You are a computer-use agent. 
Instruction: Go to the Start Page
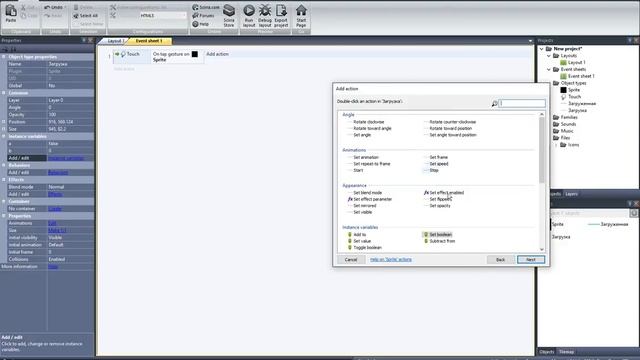tap(301, 16)
